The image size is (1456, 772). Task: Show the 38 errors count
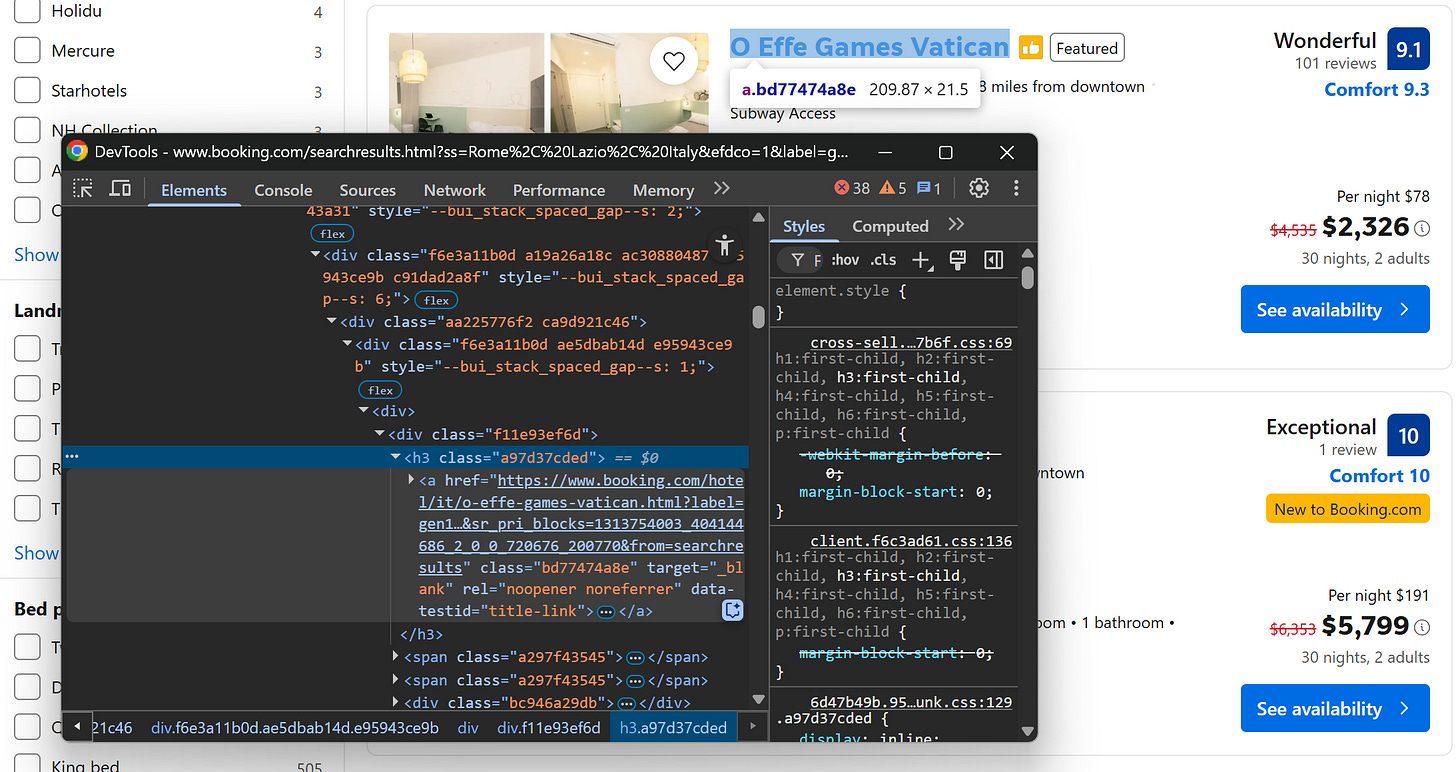pos(852,188)
